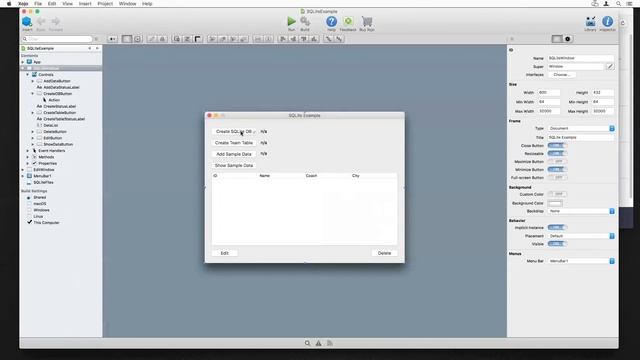Check the This Computer build target
Screen dimensions: 640x360
[x=29, y=222]
